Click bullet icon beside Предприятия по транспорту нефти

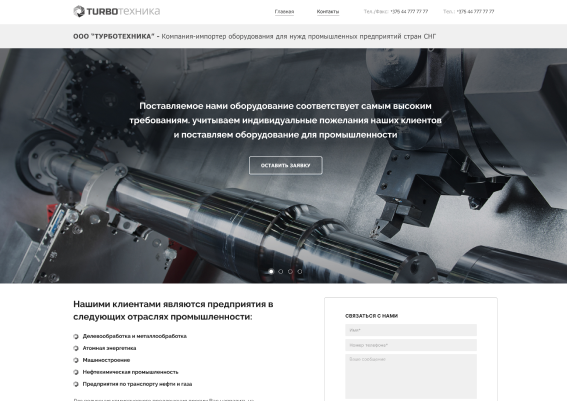(x=76, y=384)
